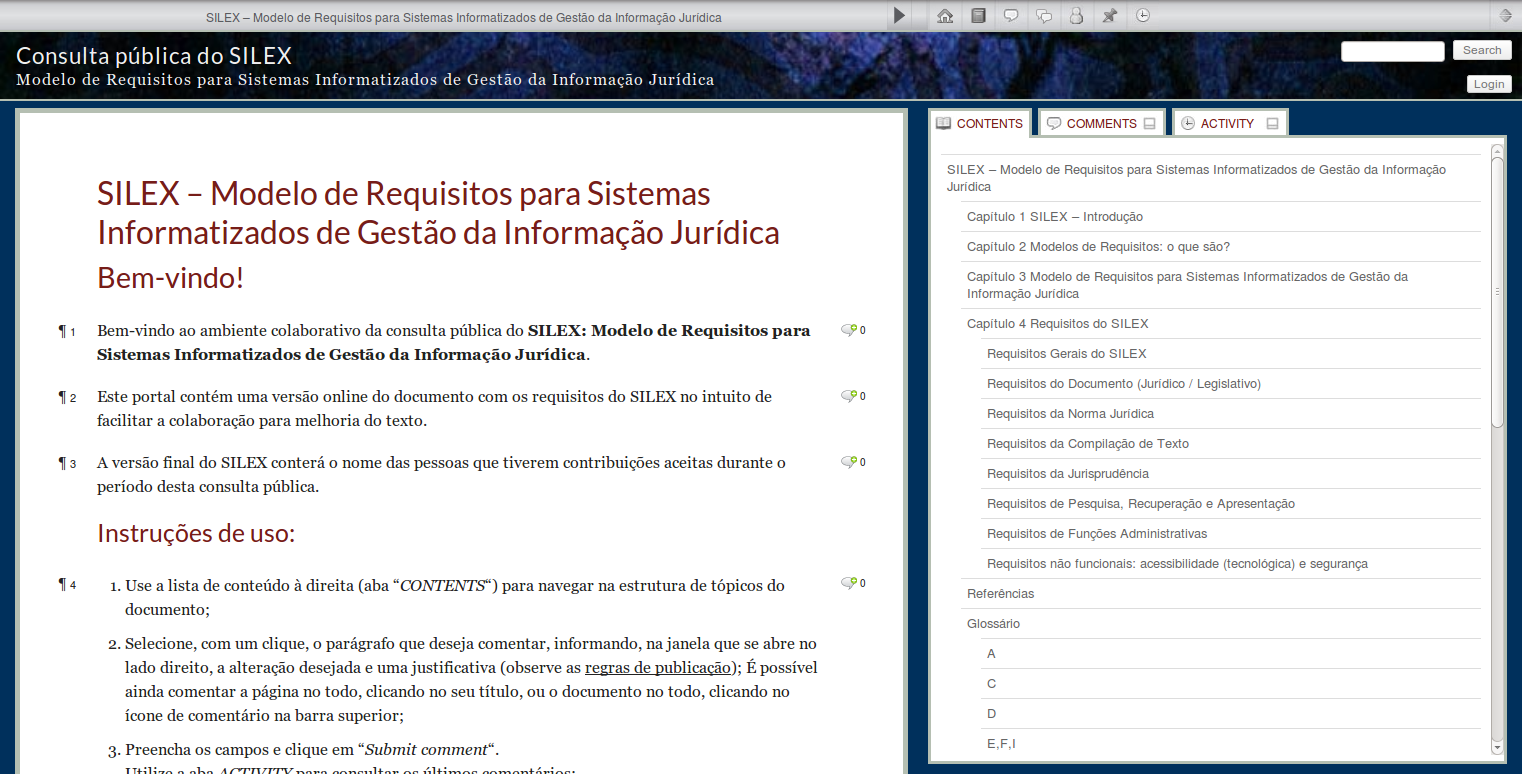
Task: Open root SILEX document entry in contents
Action: click(1211, 178)
